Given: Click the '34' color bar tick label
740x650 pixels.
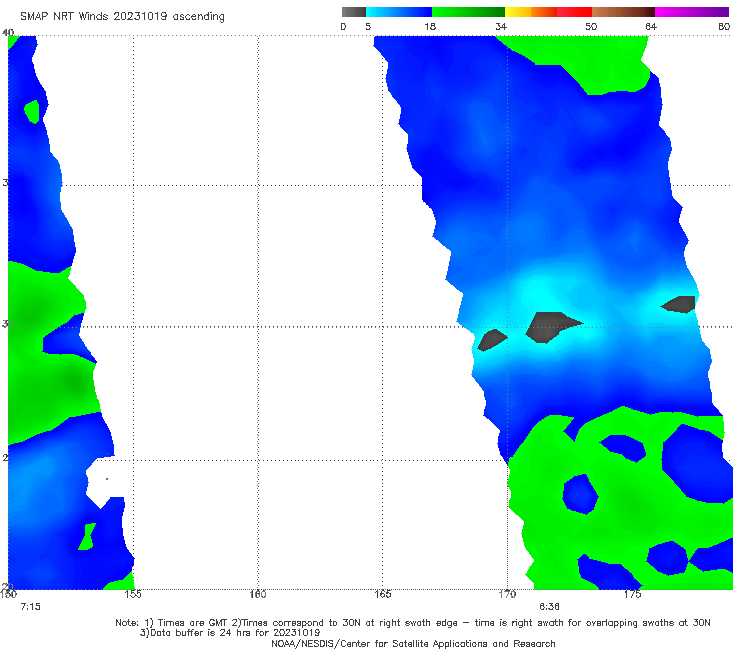Looking at the screenshot, I should pyautogui.click(x=501, y=27).
